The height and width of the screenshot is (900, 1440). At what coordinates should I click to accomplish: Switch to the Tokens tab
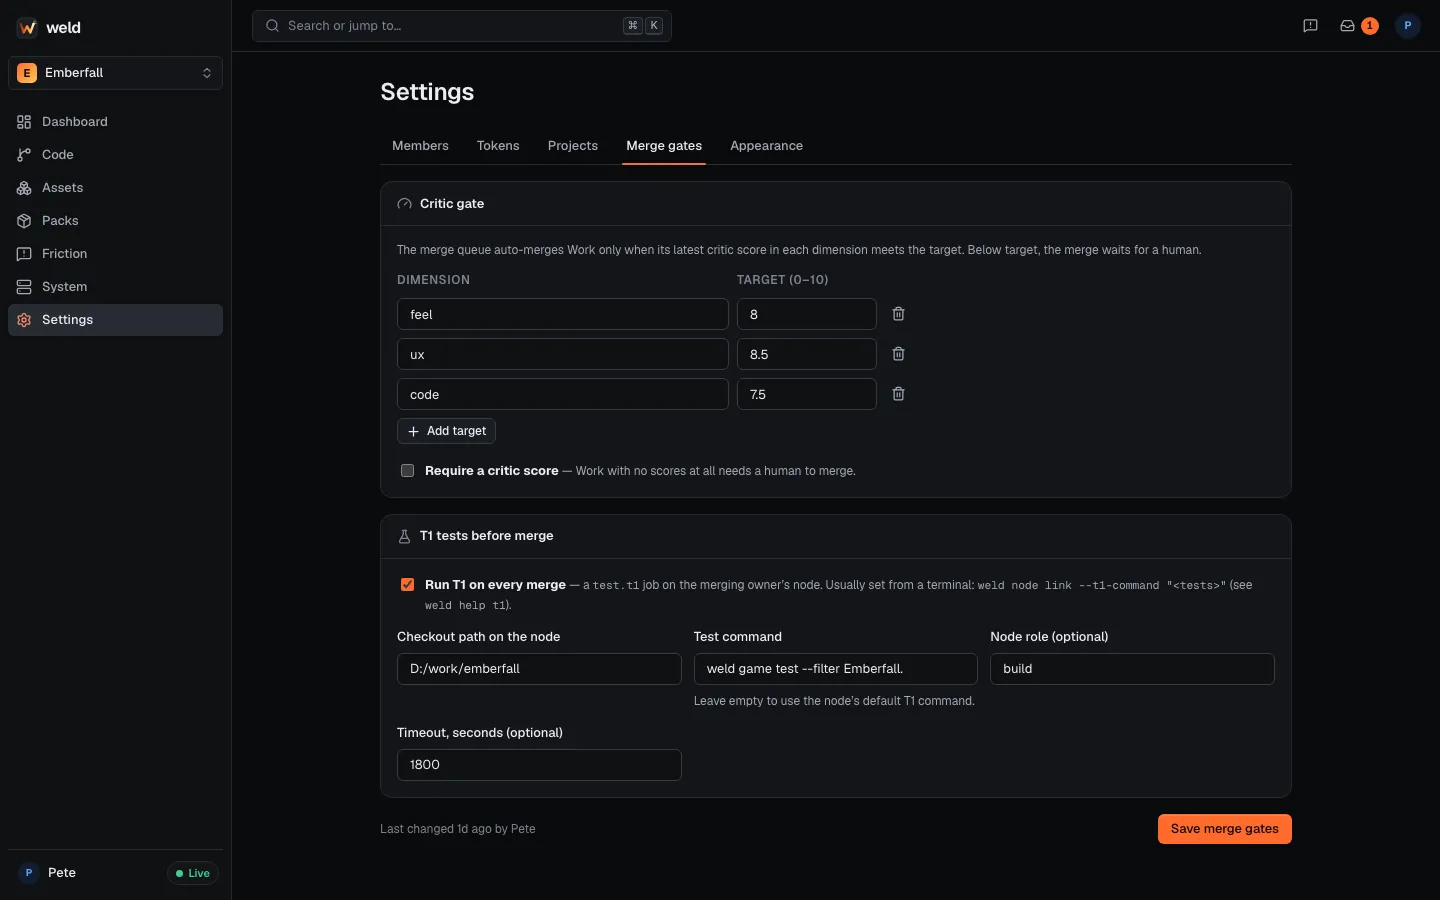click(x=498, y=146)
